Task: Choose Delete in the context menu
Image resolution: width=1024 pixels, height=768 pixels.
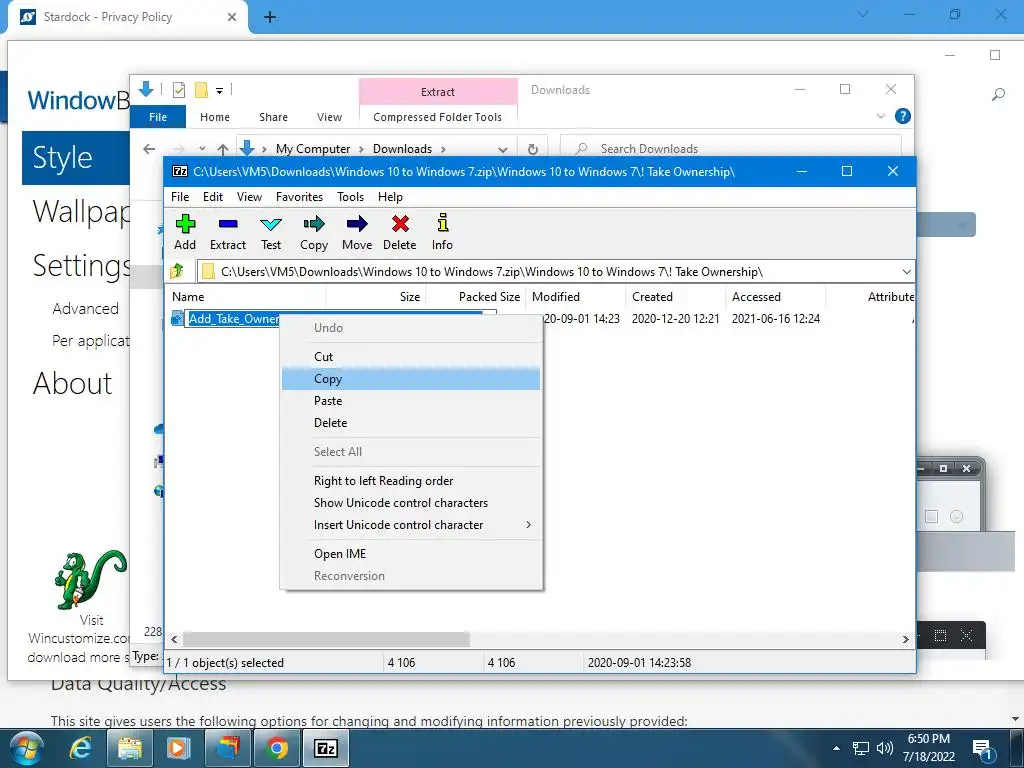Action: tap(411, 423)
